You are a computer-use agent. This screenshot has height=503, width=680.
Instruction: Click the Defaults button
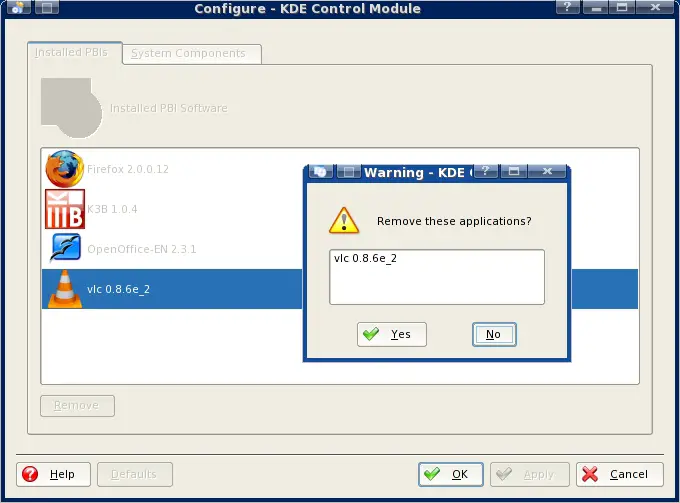coord(134,474)
